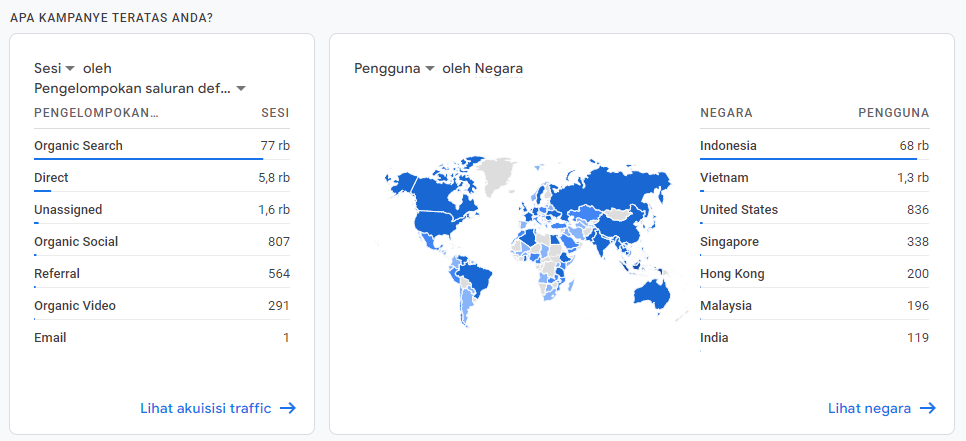Select the Unassigned channel row
The image size is (966, 441).
[x=162, y=209]
